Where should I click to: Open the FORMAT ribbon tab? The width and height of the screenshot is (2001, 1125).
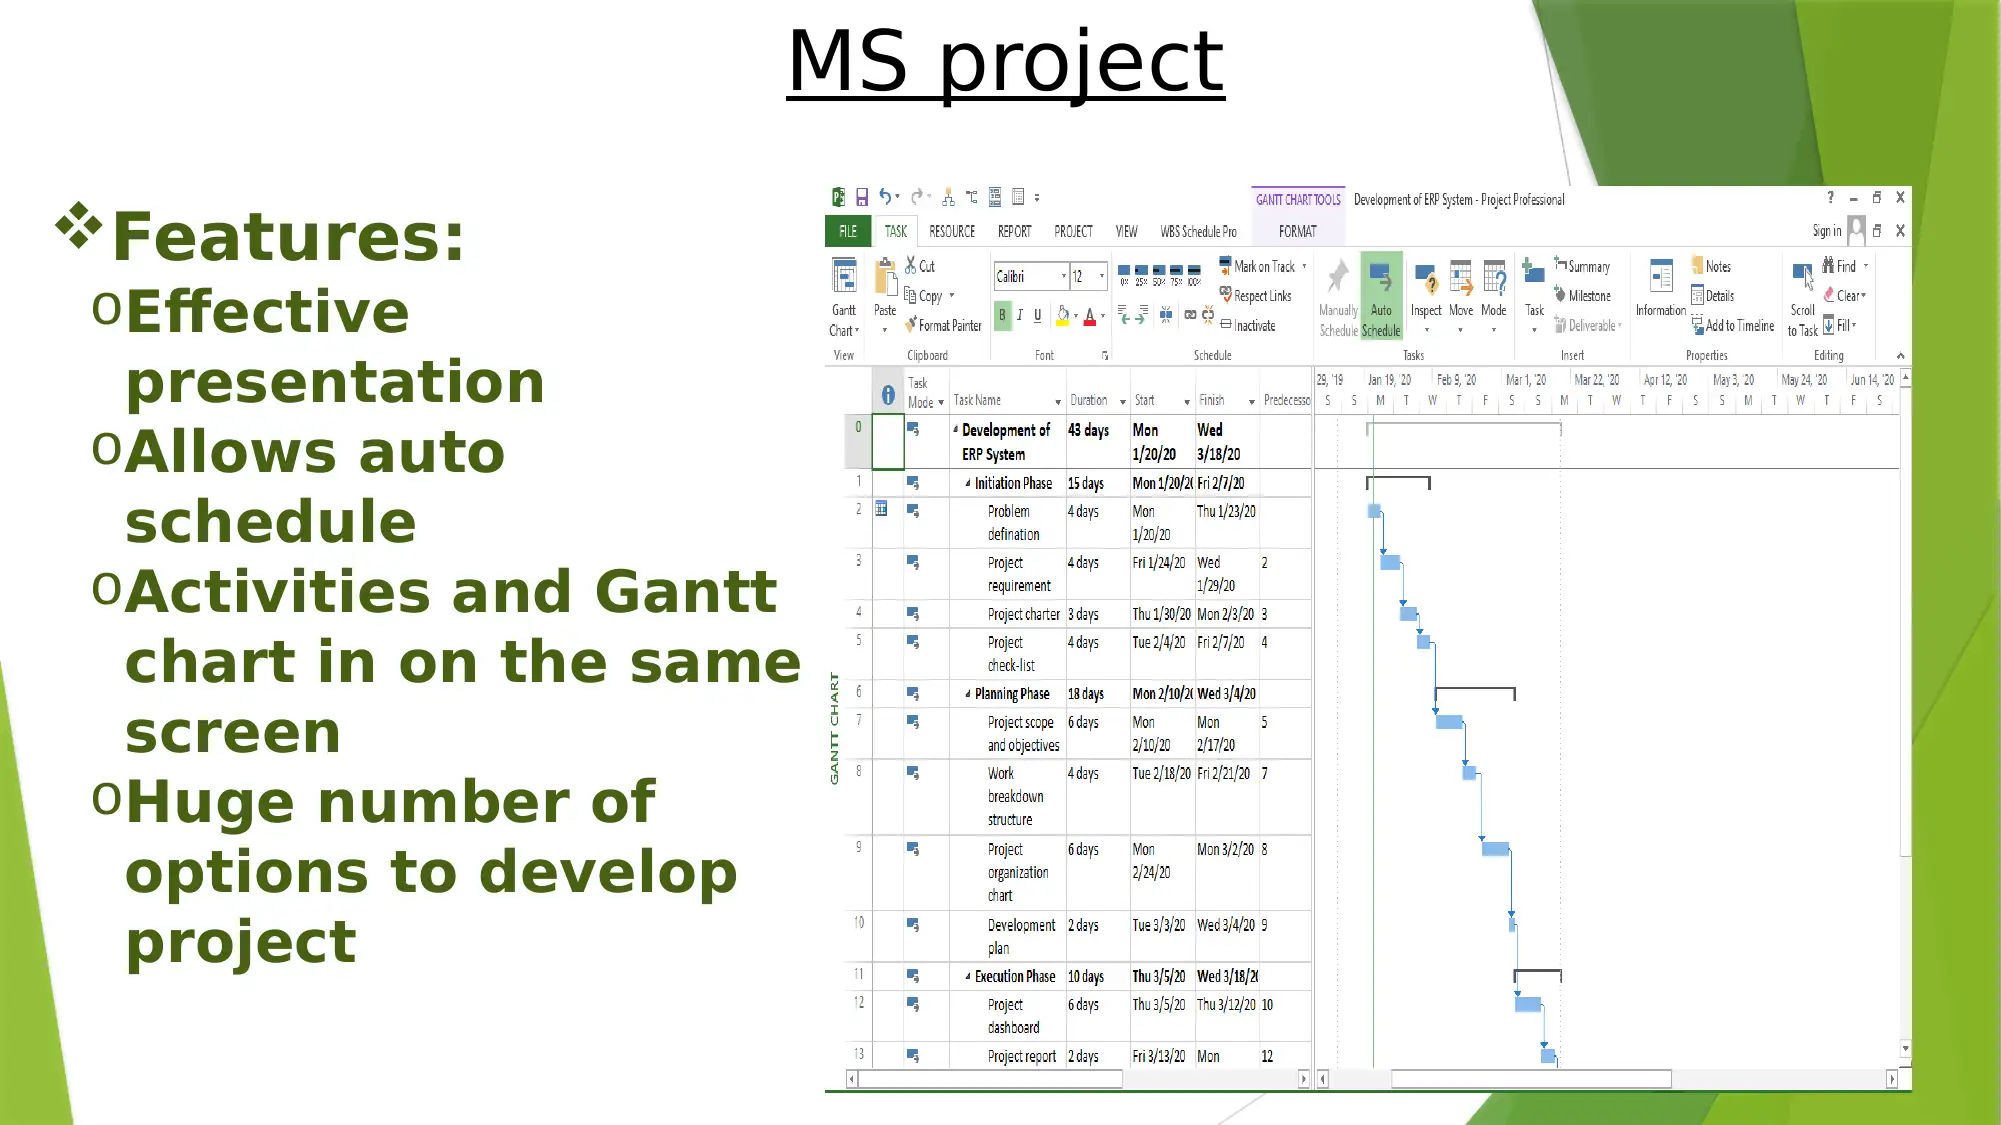[1296, 231]
